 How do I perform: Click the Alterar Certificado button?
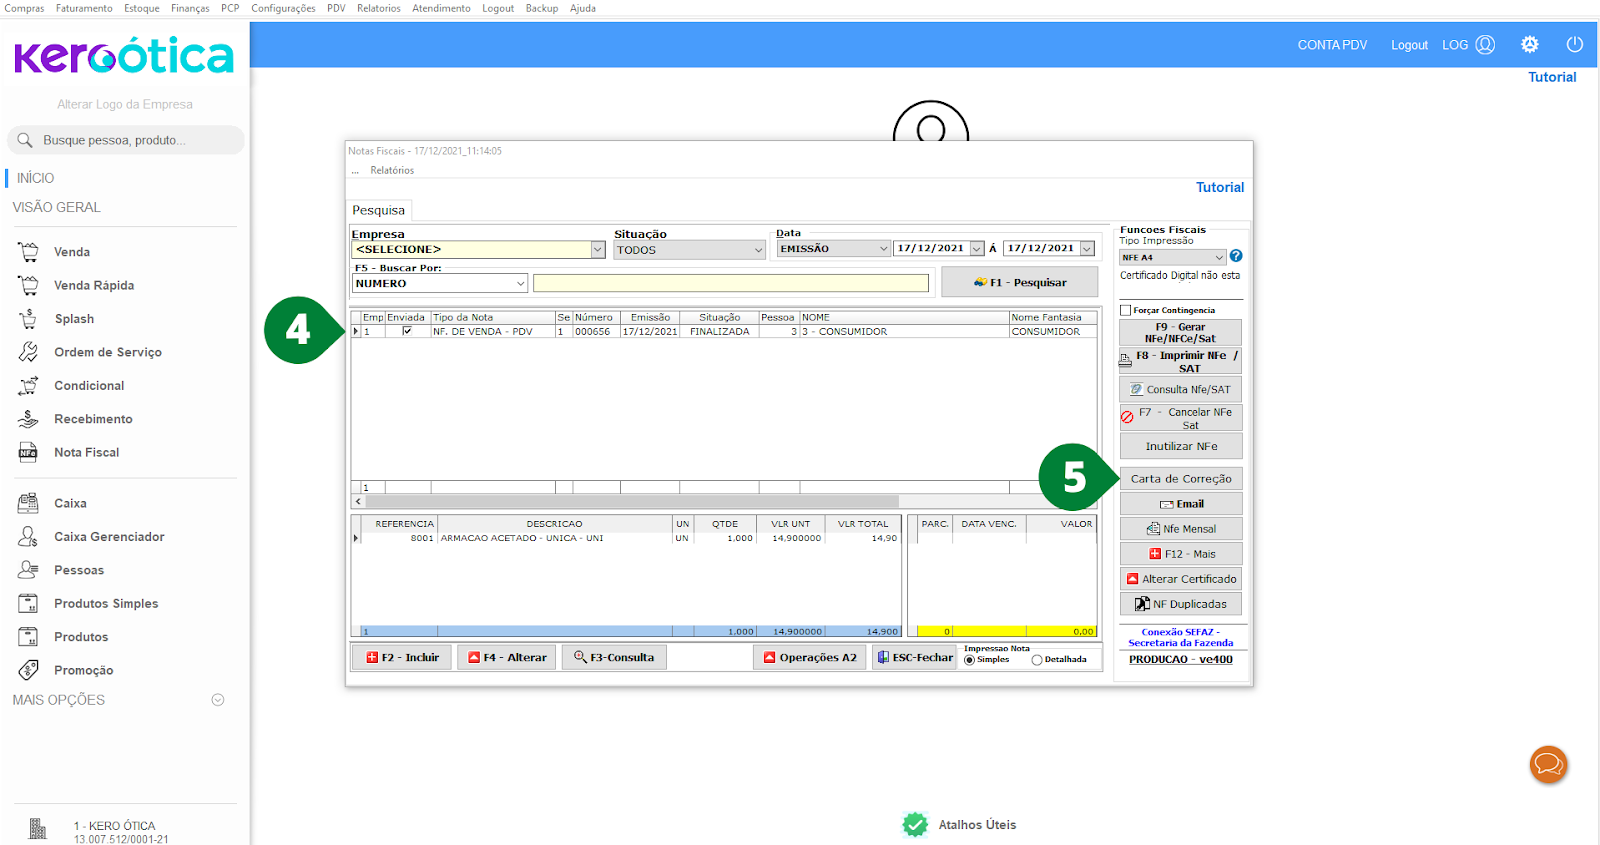point(1181,579)
